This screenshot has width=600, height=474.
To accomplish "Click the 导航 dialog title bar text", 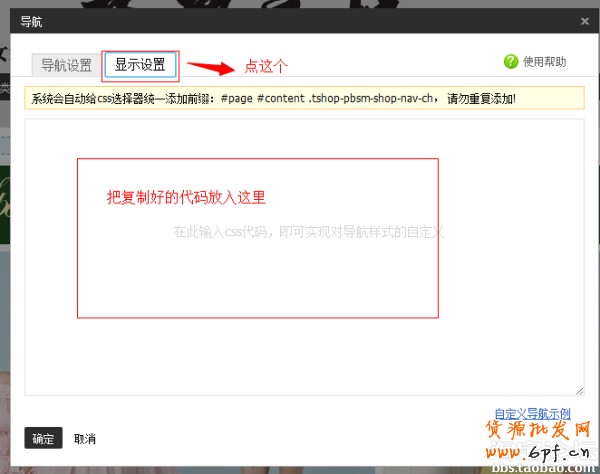I will click(32, 20).
